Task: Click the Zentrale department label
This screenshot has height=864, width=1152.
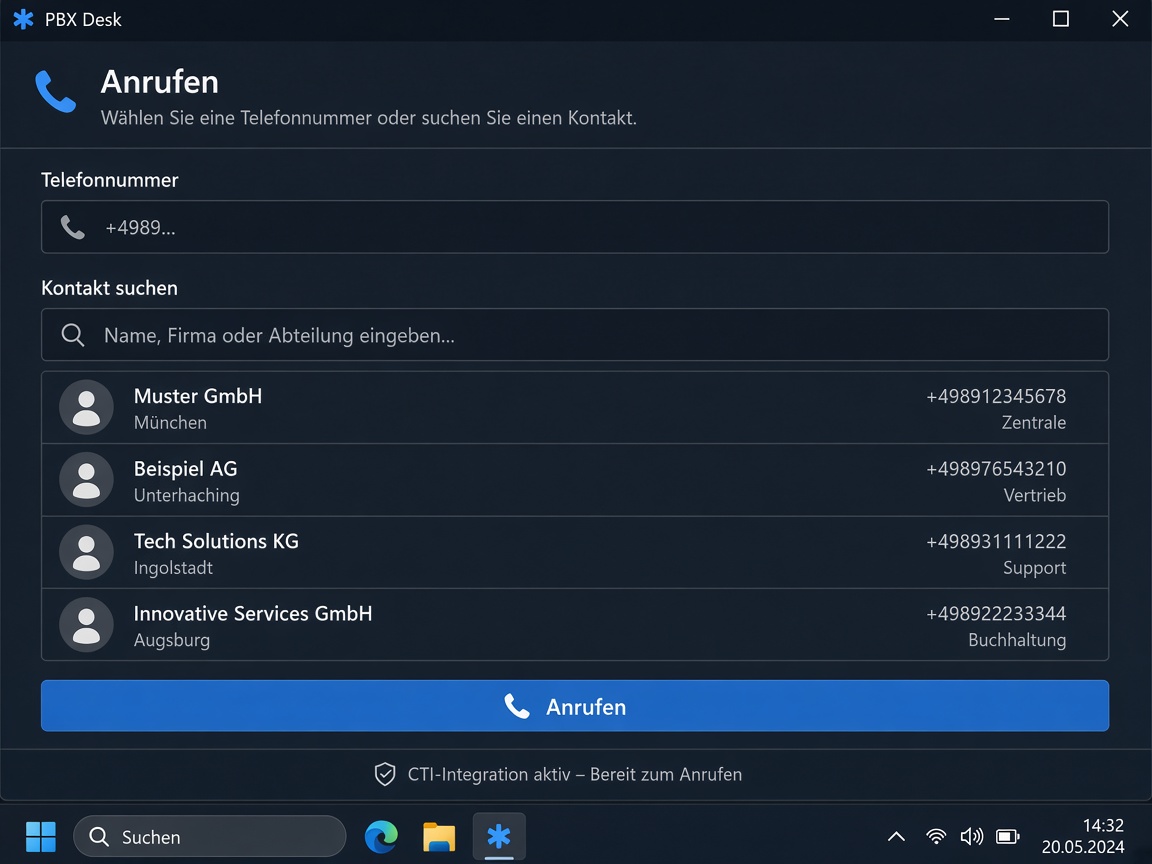Action: [1034, 422]
